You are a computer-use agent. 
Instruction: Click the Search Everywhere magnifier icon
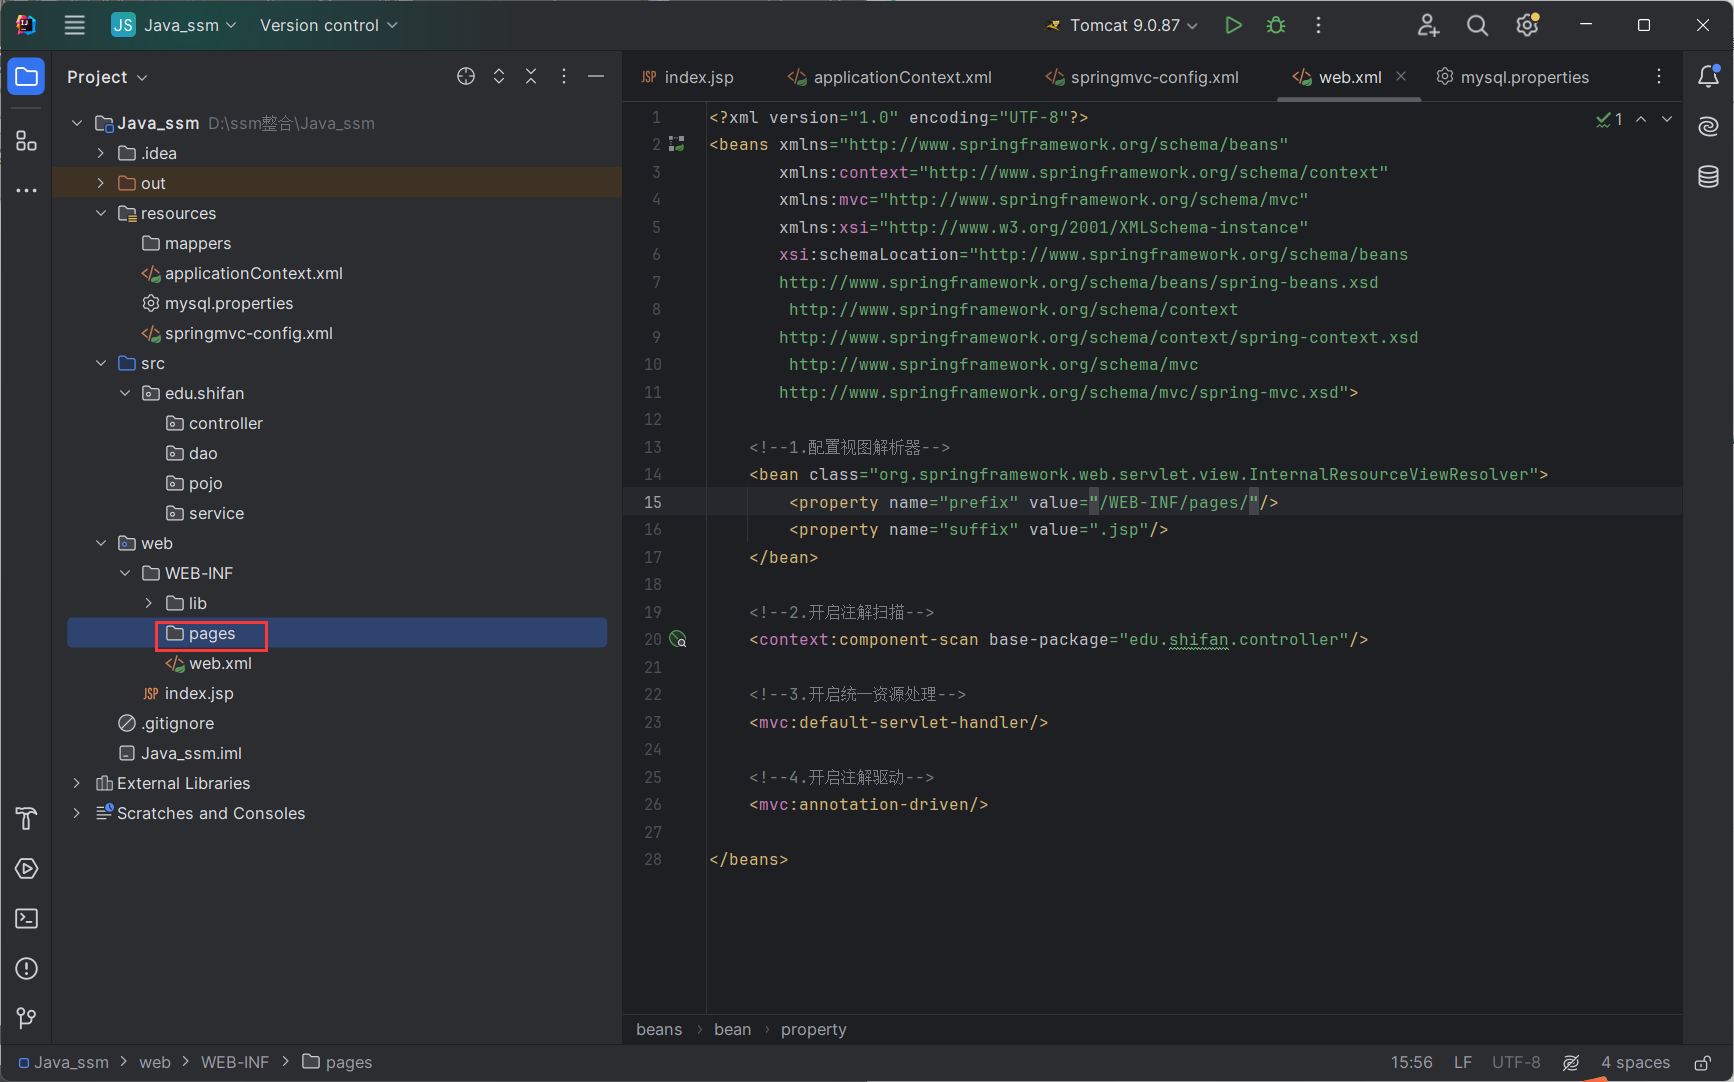tap(1477, 26)
